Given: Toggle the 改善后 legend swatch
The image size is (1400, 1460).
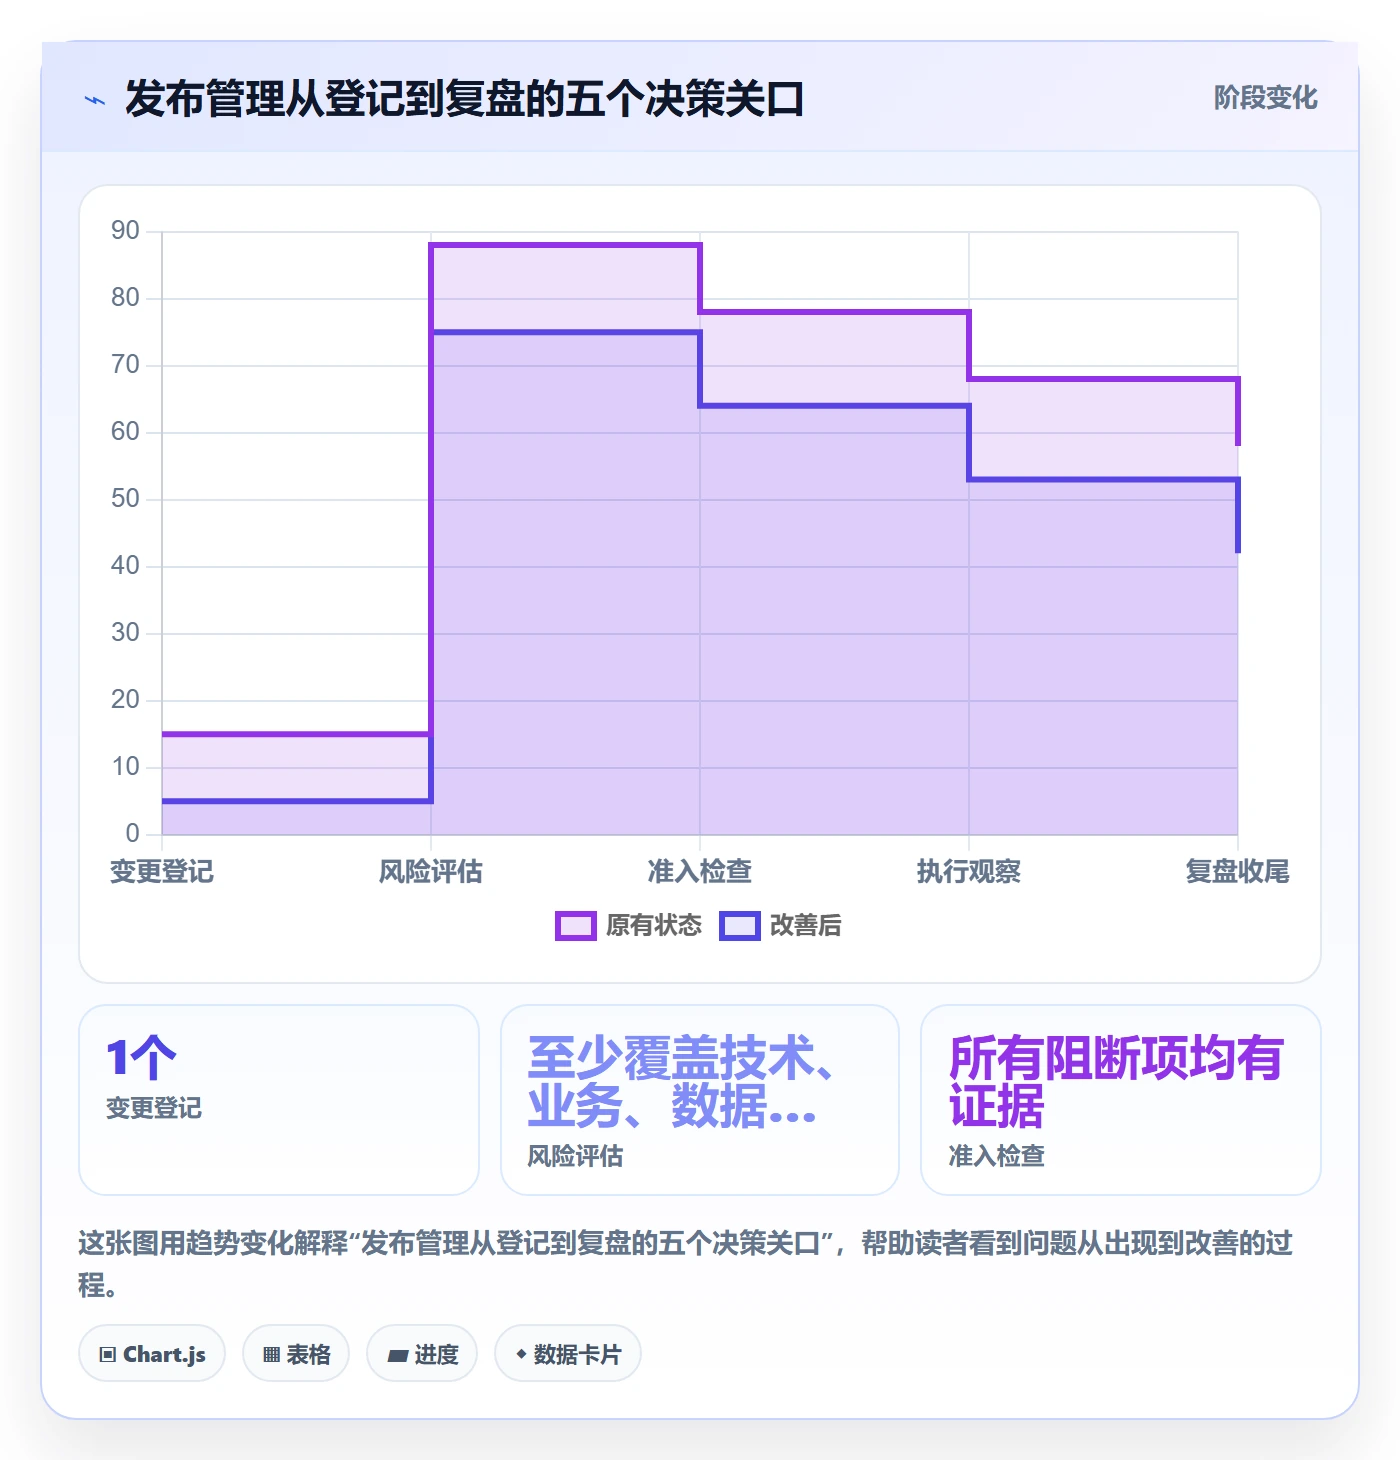Looking at the screenshot, I should coord(740,926).
